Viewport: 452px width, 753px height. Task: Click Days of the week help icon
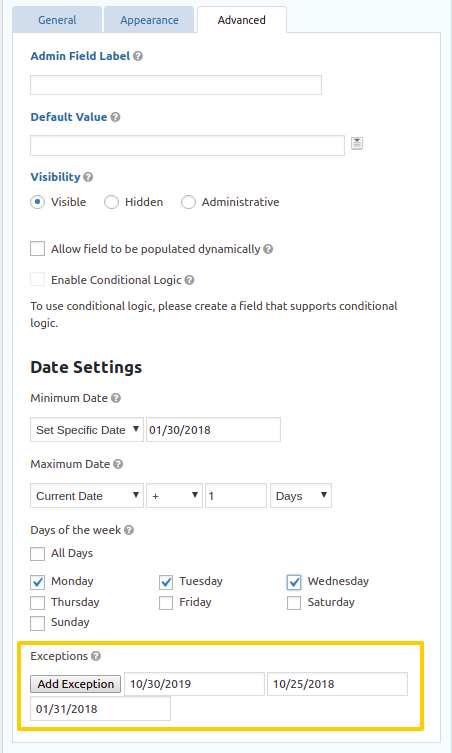[x=129, y=530]
